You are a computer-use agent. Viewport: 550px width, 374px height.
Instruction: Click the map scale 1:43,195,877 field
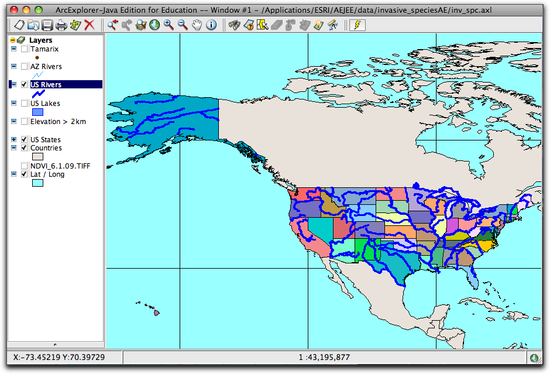pos(324,357)
